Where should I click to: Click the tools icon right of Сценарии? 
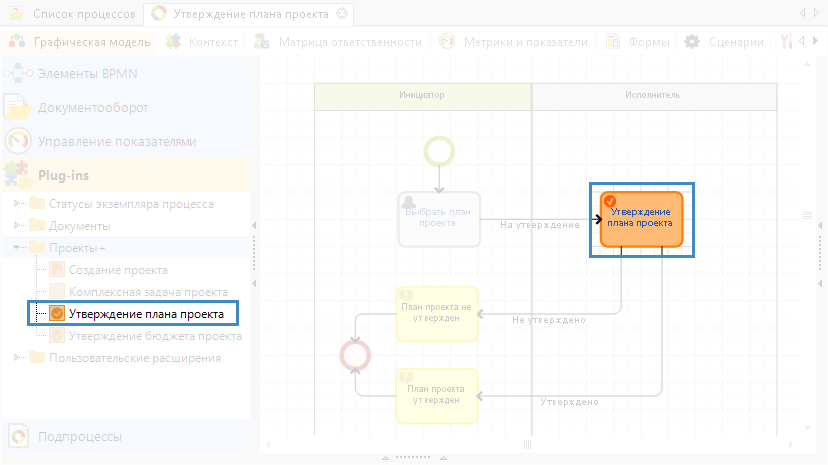click(x=787, y=42)
